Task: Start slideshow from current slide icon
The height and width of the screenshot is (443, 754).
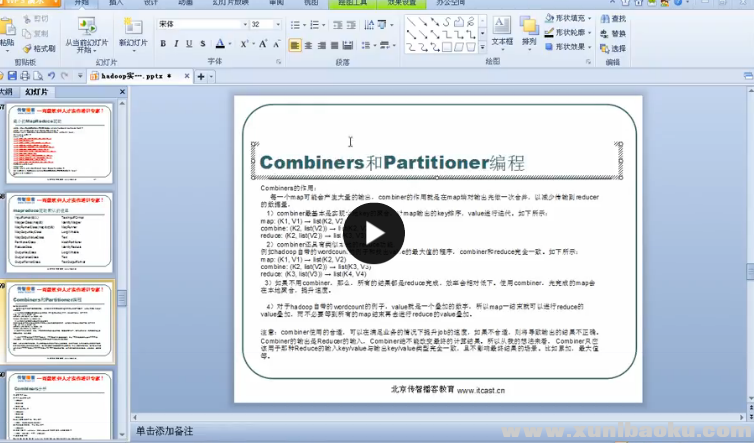Action: click(x=87, y=27)
